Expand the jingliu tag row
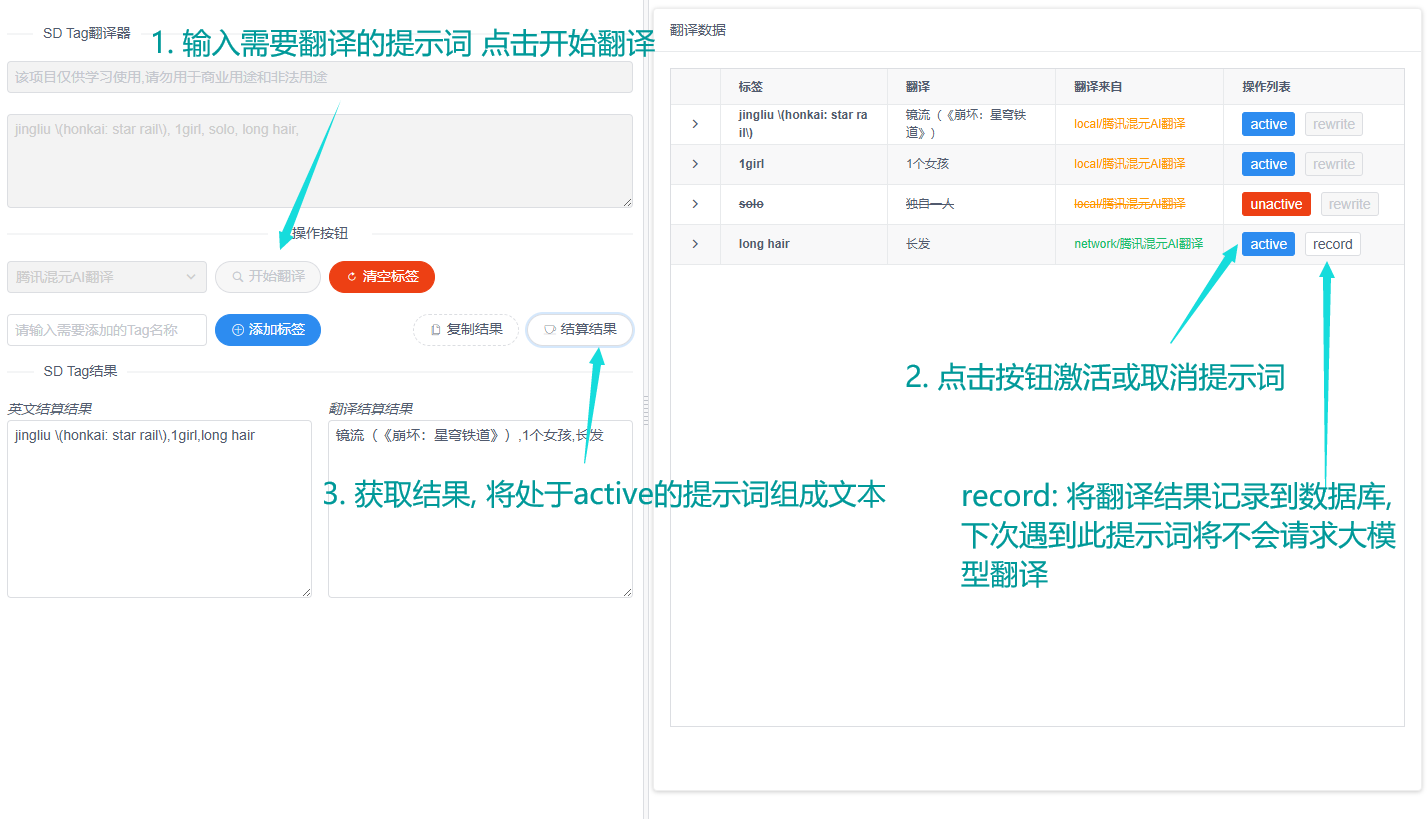Screen dimensions: 1428x819 [x=695, y=124]
